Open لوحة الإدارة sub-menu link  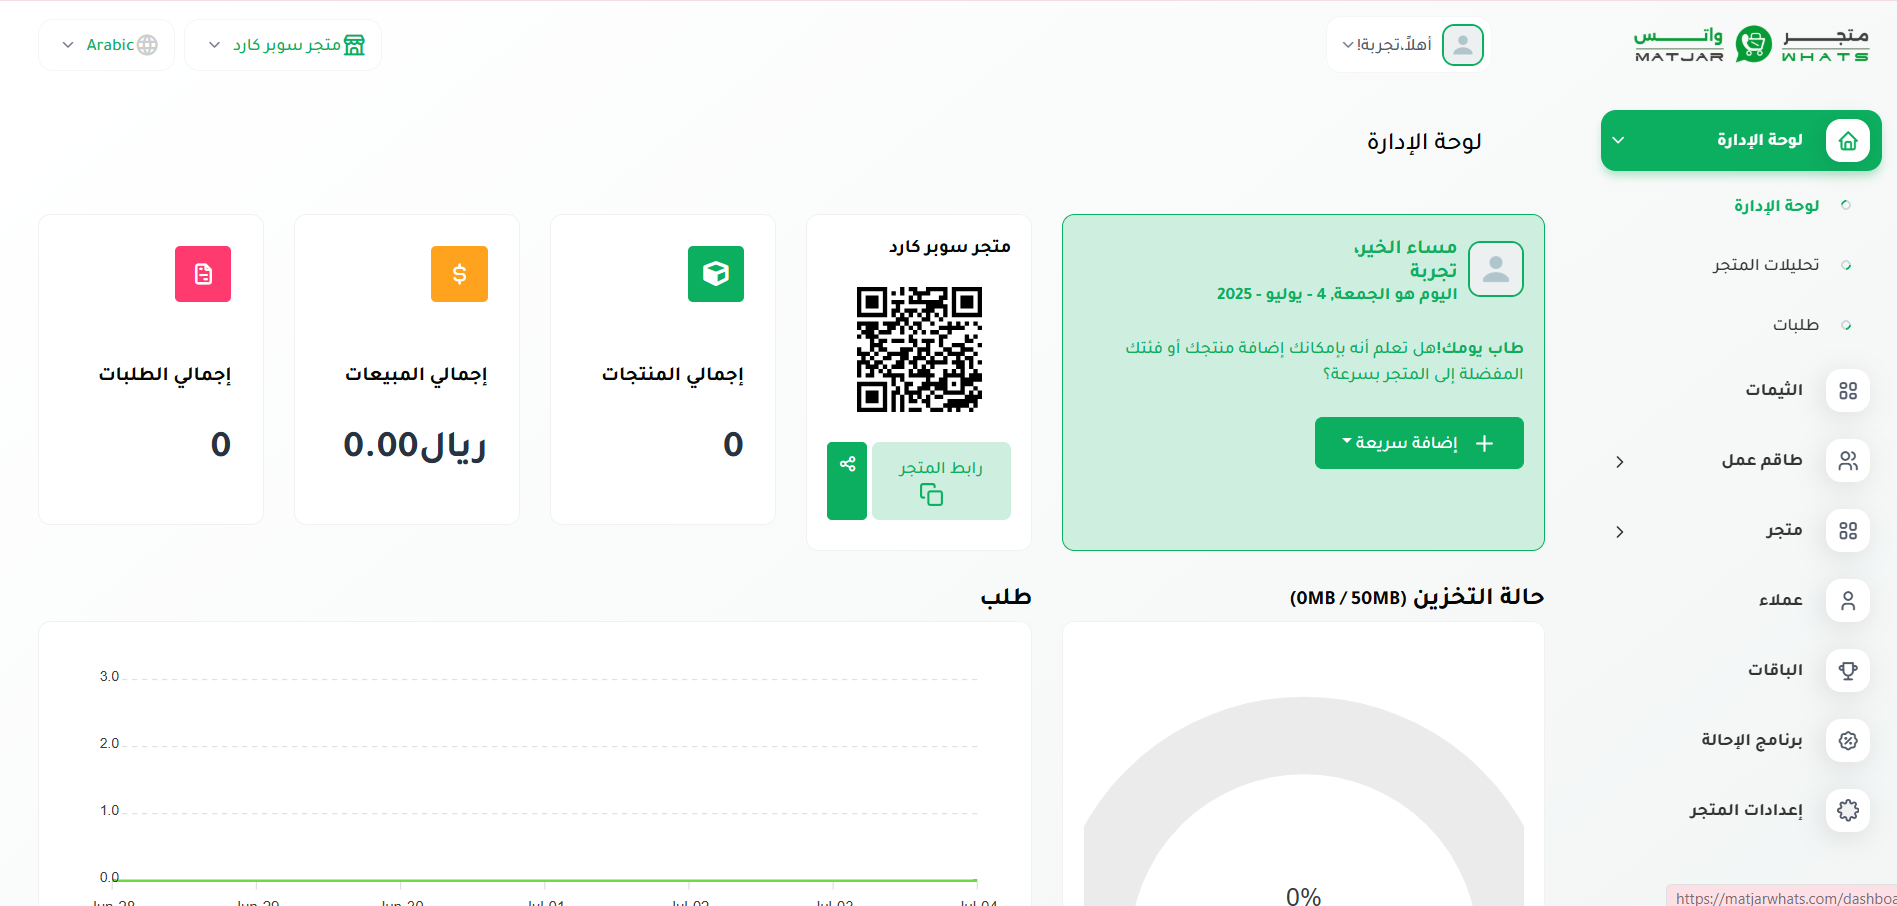tap(1776, 205)
